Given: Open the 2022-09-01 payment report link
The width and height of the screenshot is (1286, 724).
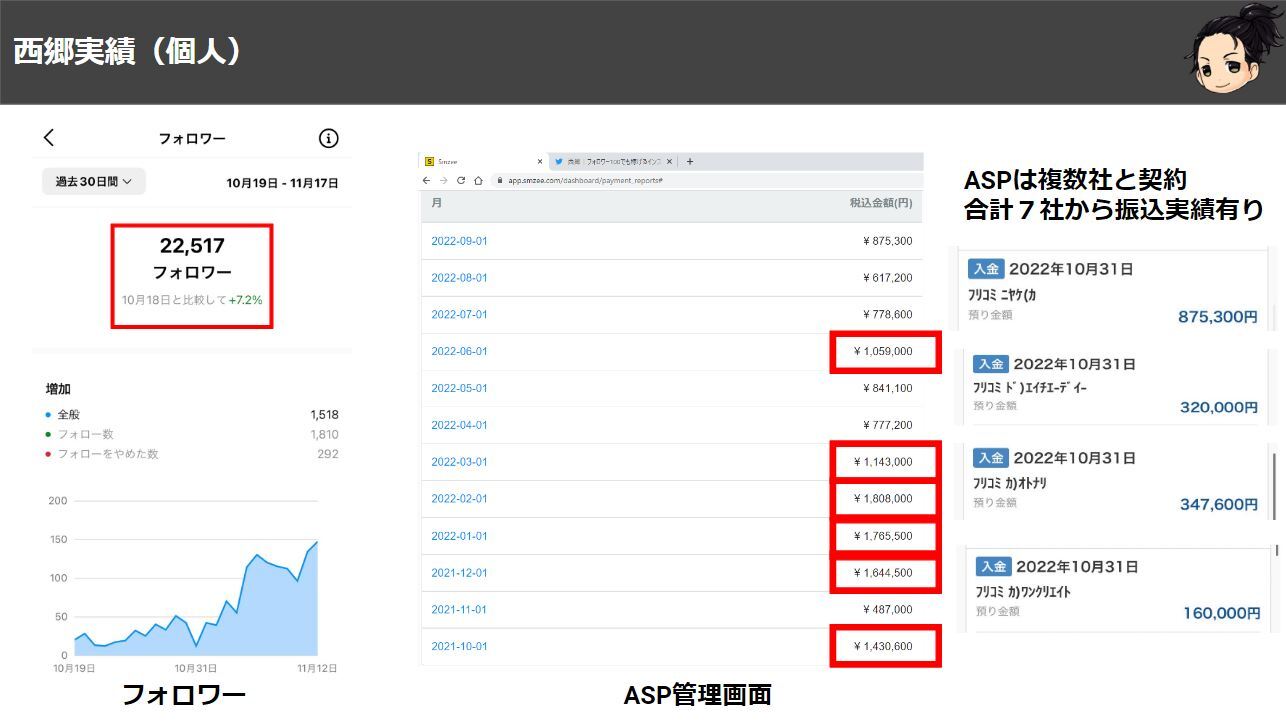Looking at the screenshot, I should coord(459,241).
